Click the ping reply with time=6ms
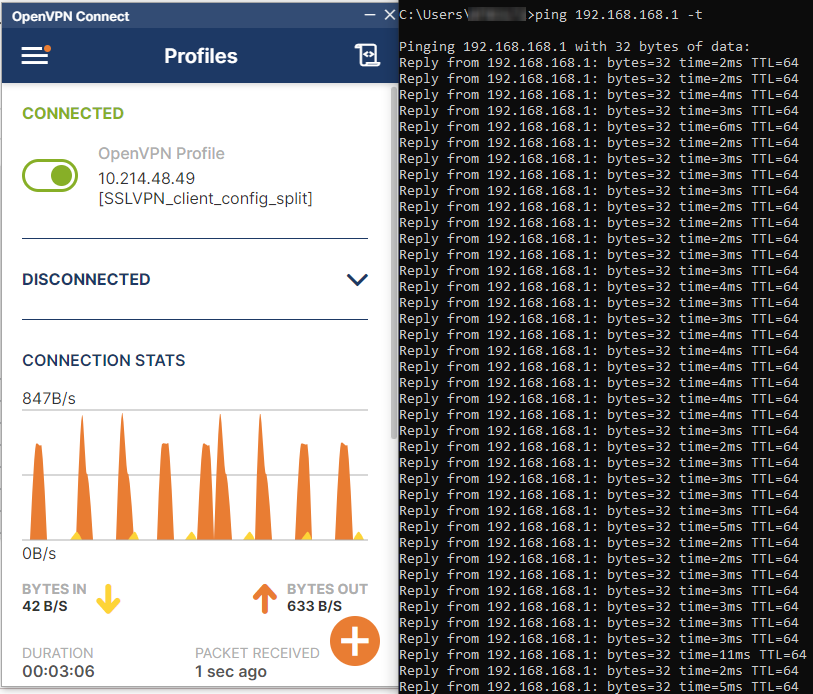Image resolution: width=813 pixels, height=694 pixels. point(599,127)
